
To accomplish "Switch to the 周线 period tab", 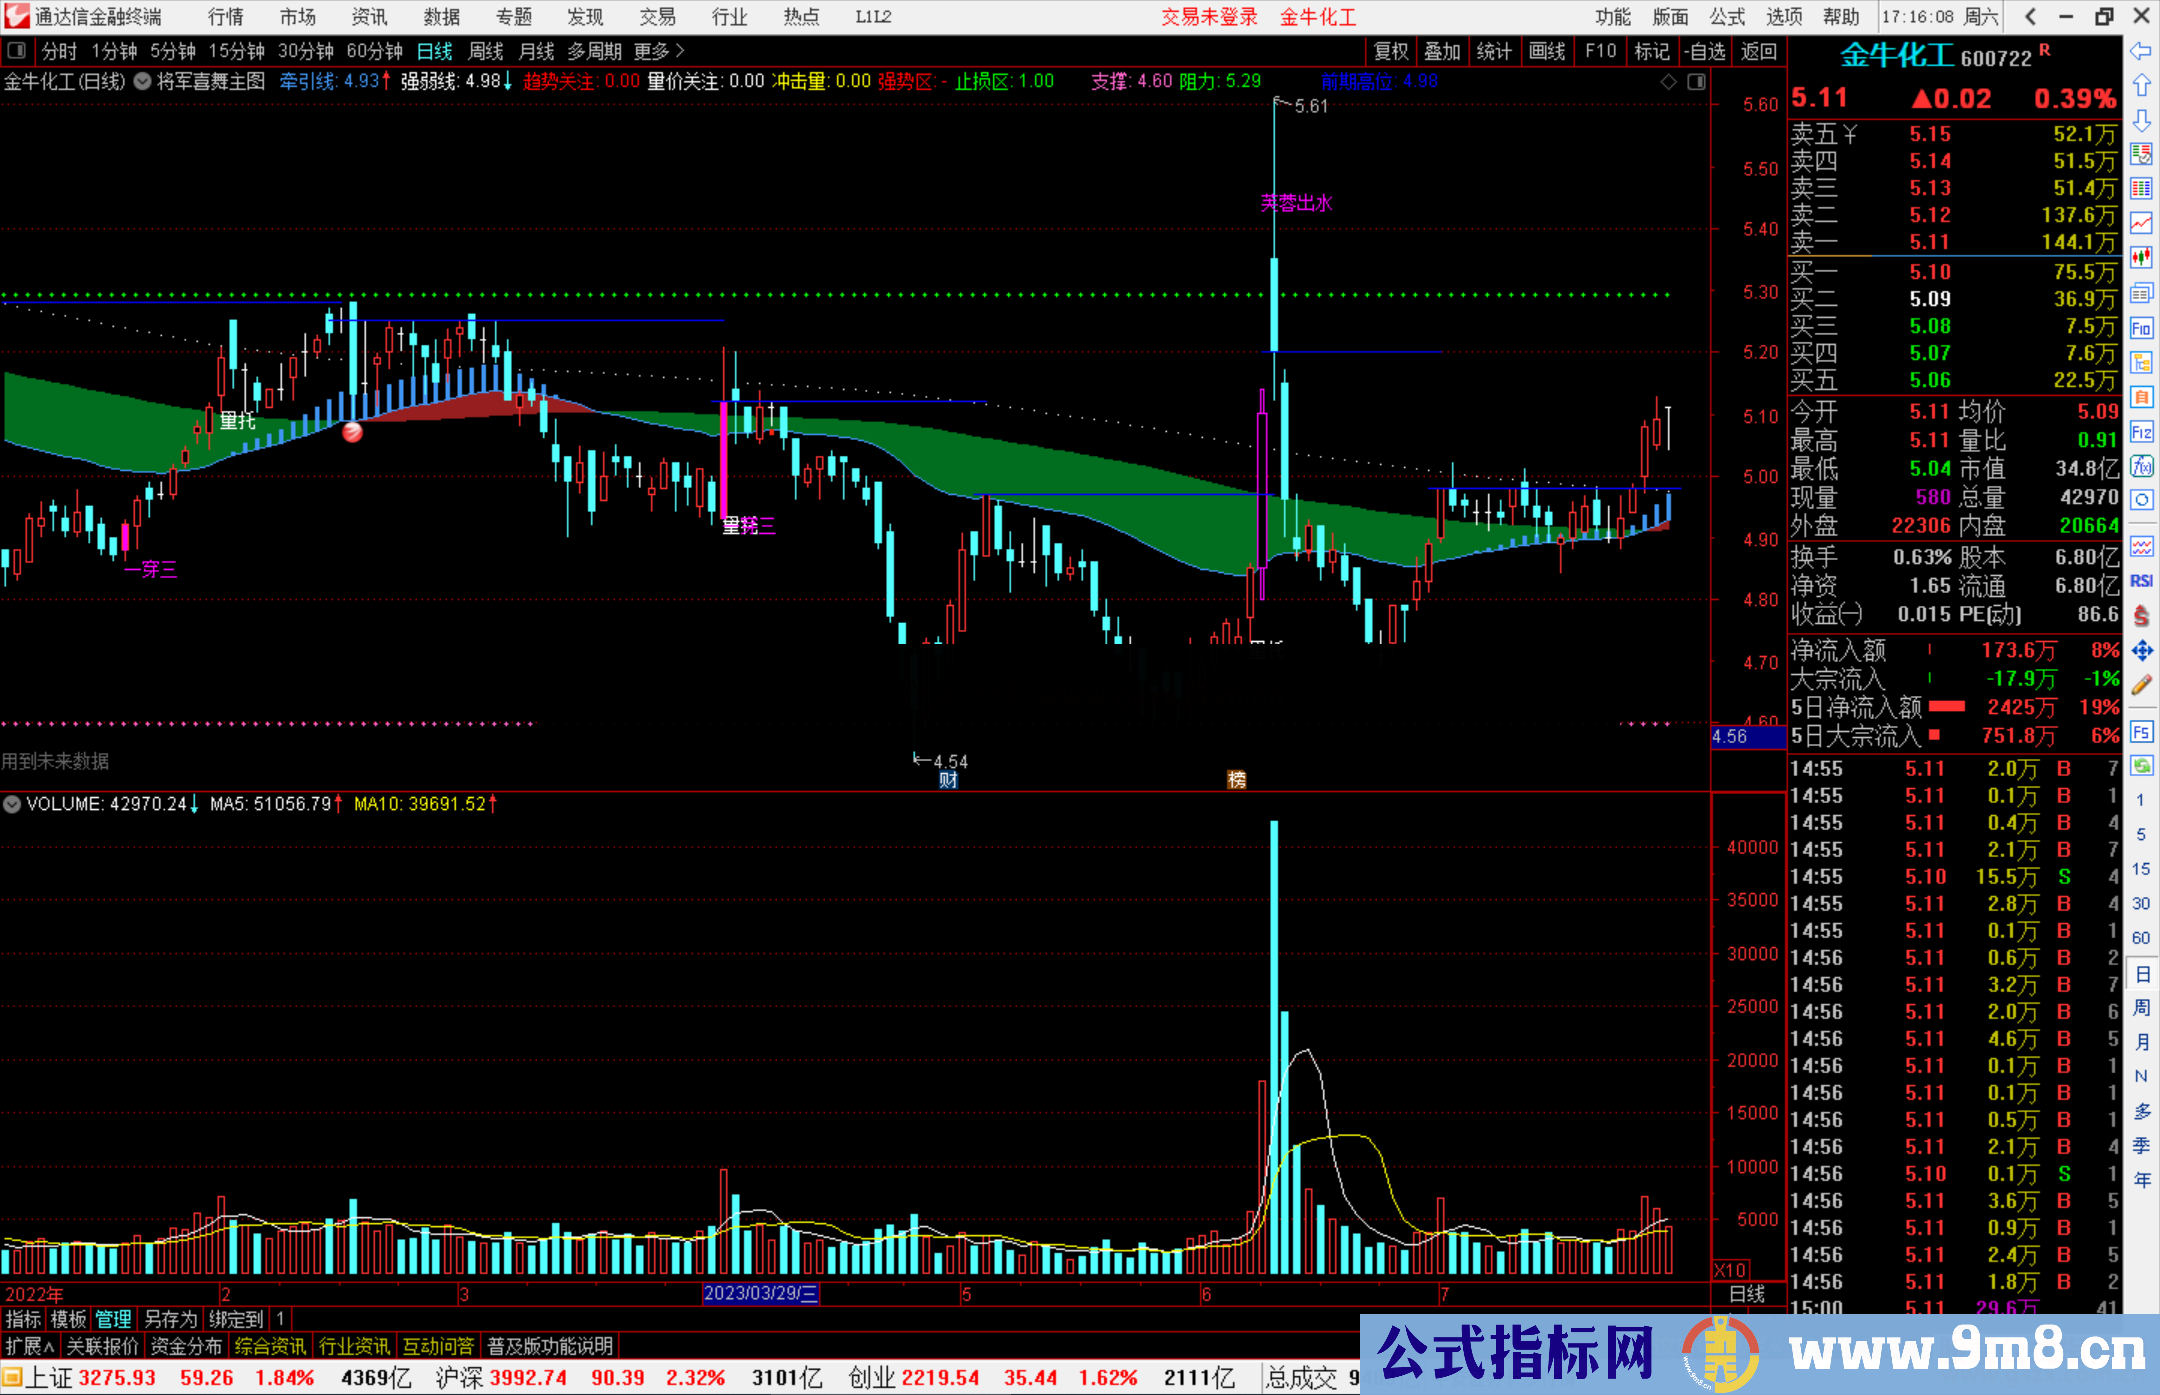I will point(486,51).
